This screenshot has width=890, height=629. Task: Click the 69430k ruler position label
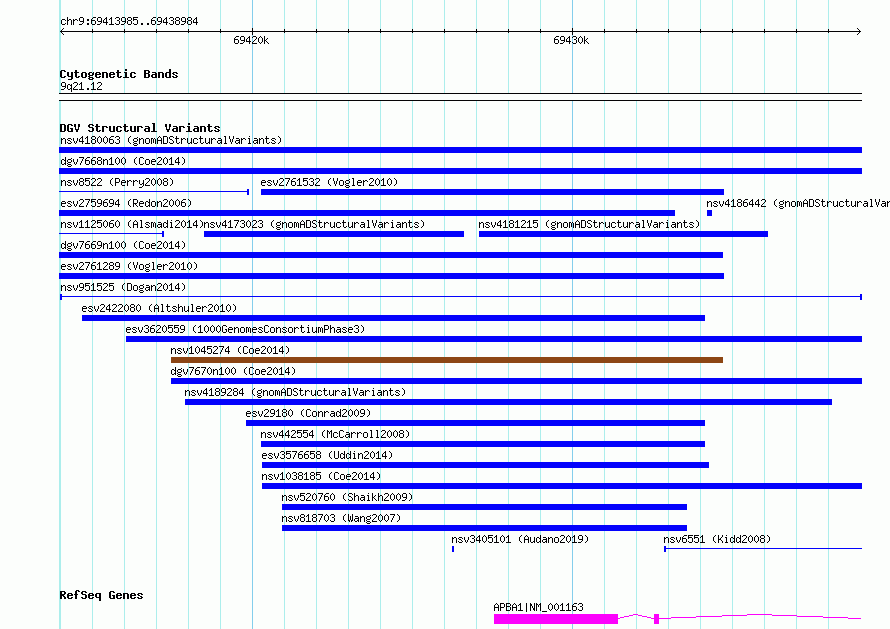pos(571,40)
